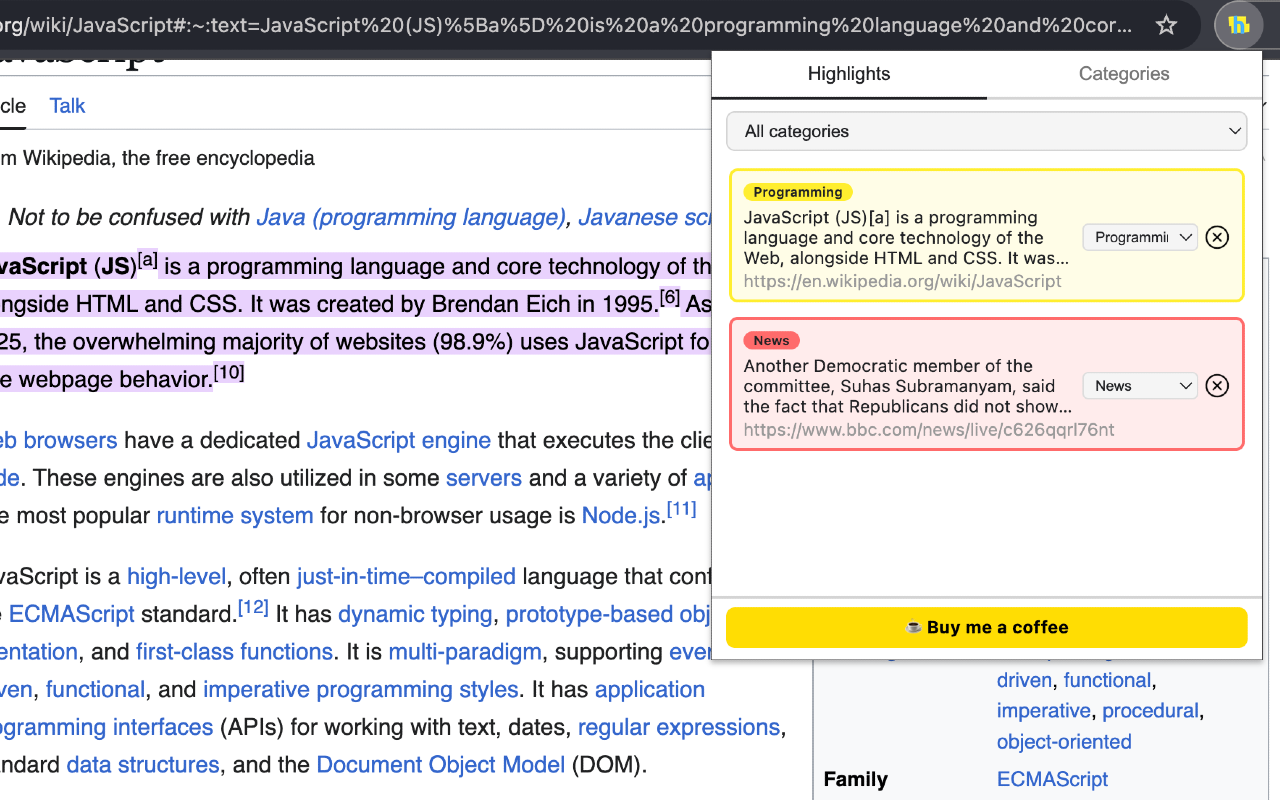Select the Suhas Subramanyam highlight text
This screenshot has width=1280, height=800.
(908, 386)
